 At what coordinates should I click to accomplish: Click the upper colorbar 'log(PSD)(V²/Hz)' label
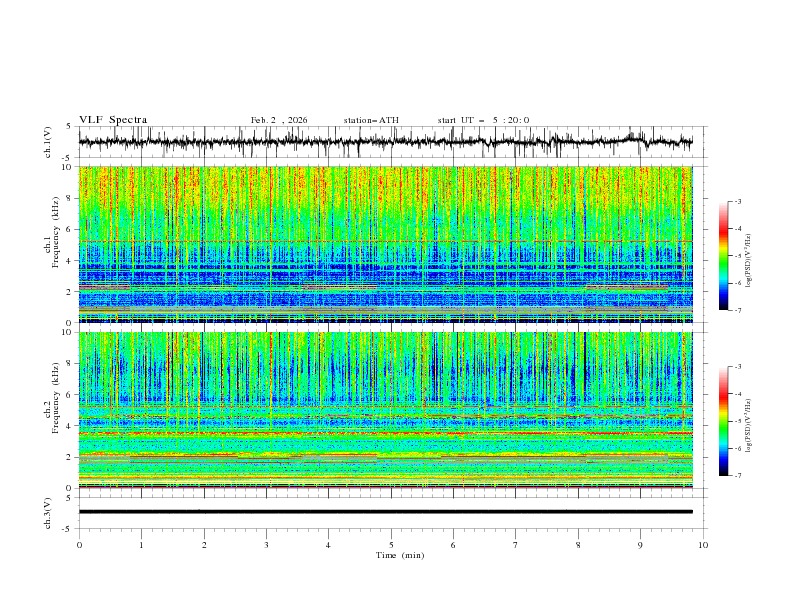(748, 261)
